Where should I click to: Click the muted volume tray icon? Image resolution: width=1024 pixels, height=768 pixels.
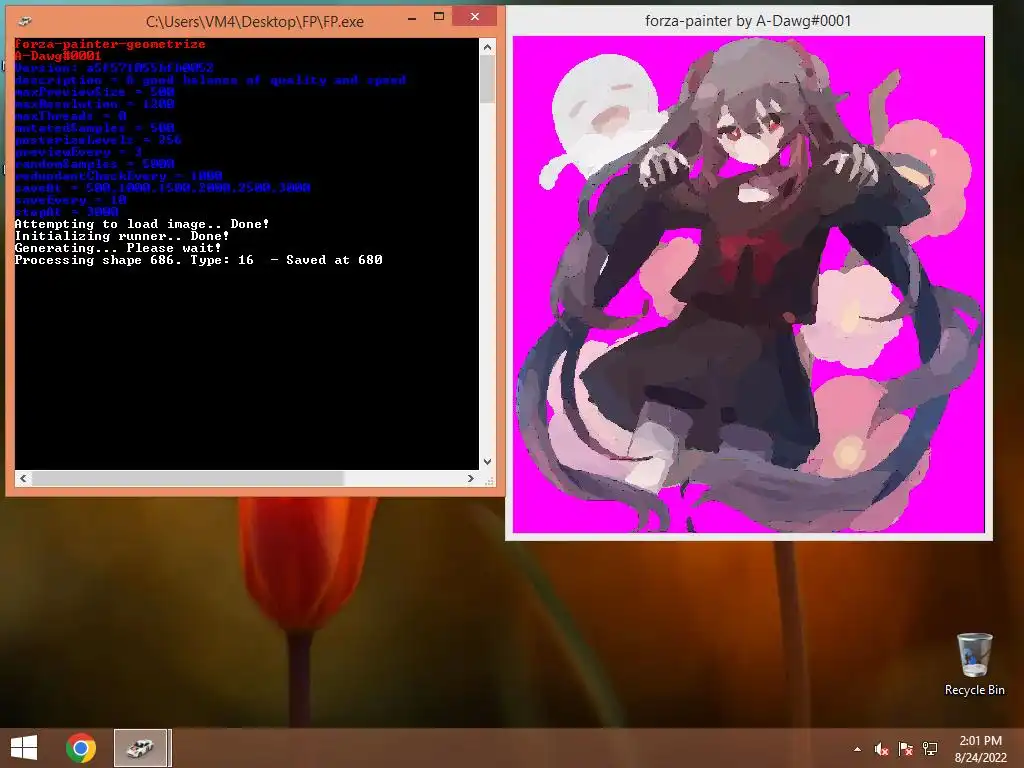pos(881,749)
